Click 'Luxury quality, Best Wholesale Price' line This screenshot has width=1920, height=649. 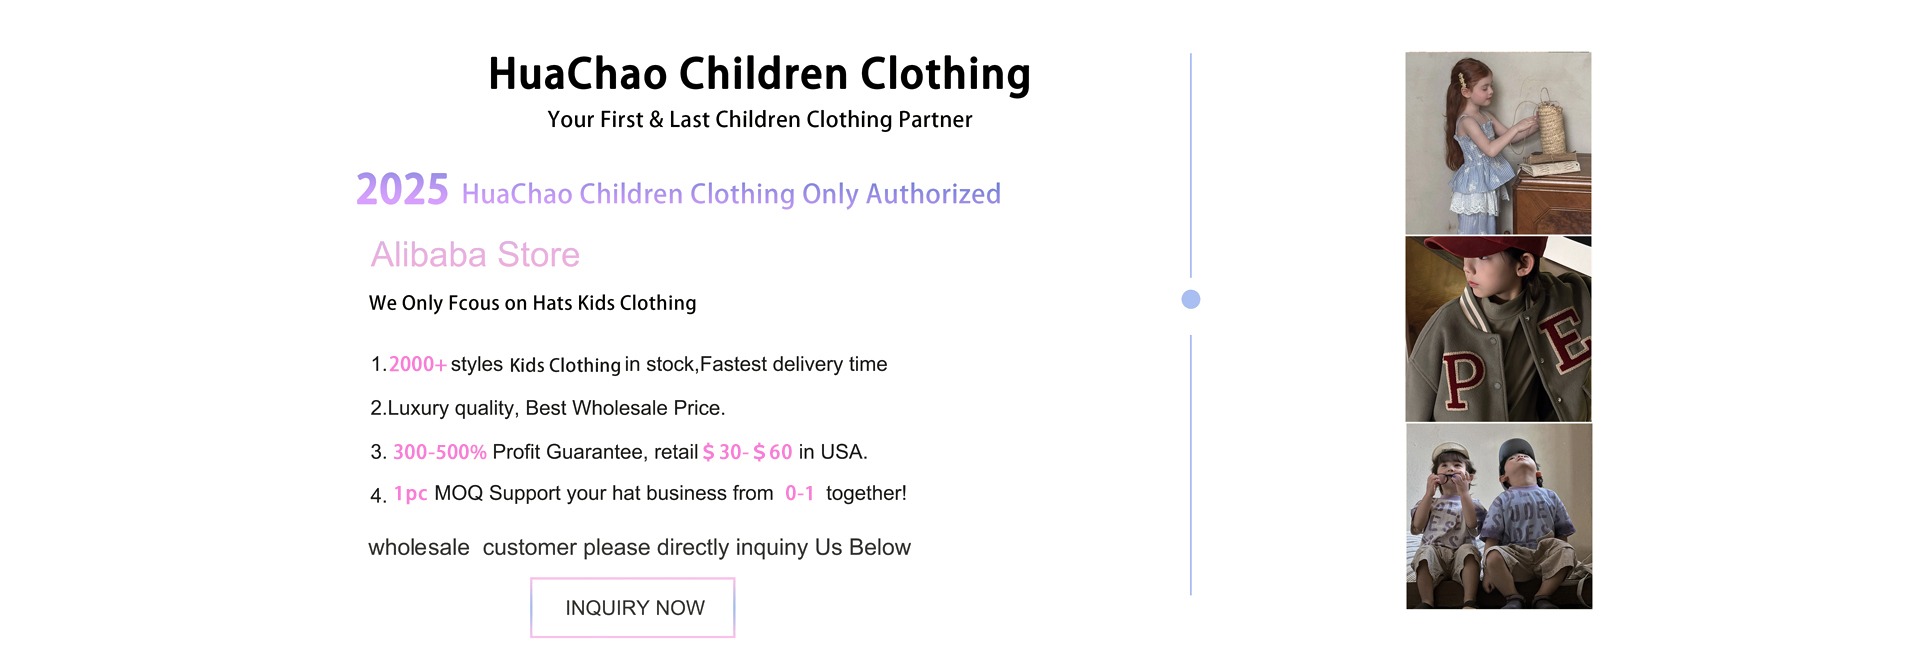[x=547, y=408]
